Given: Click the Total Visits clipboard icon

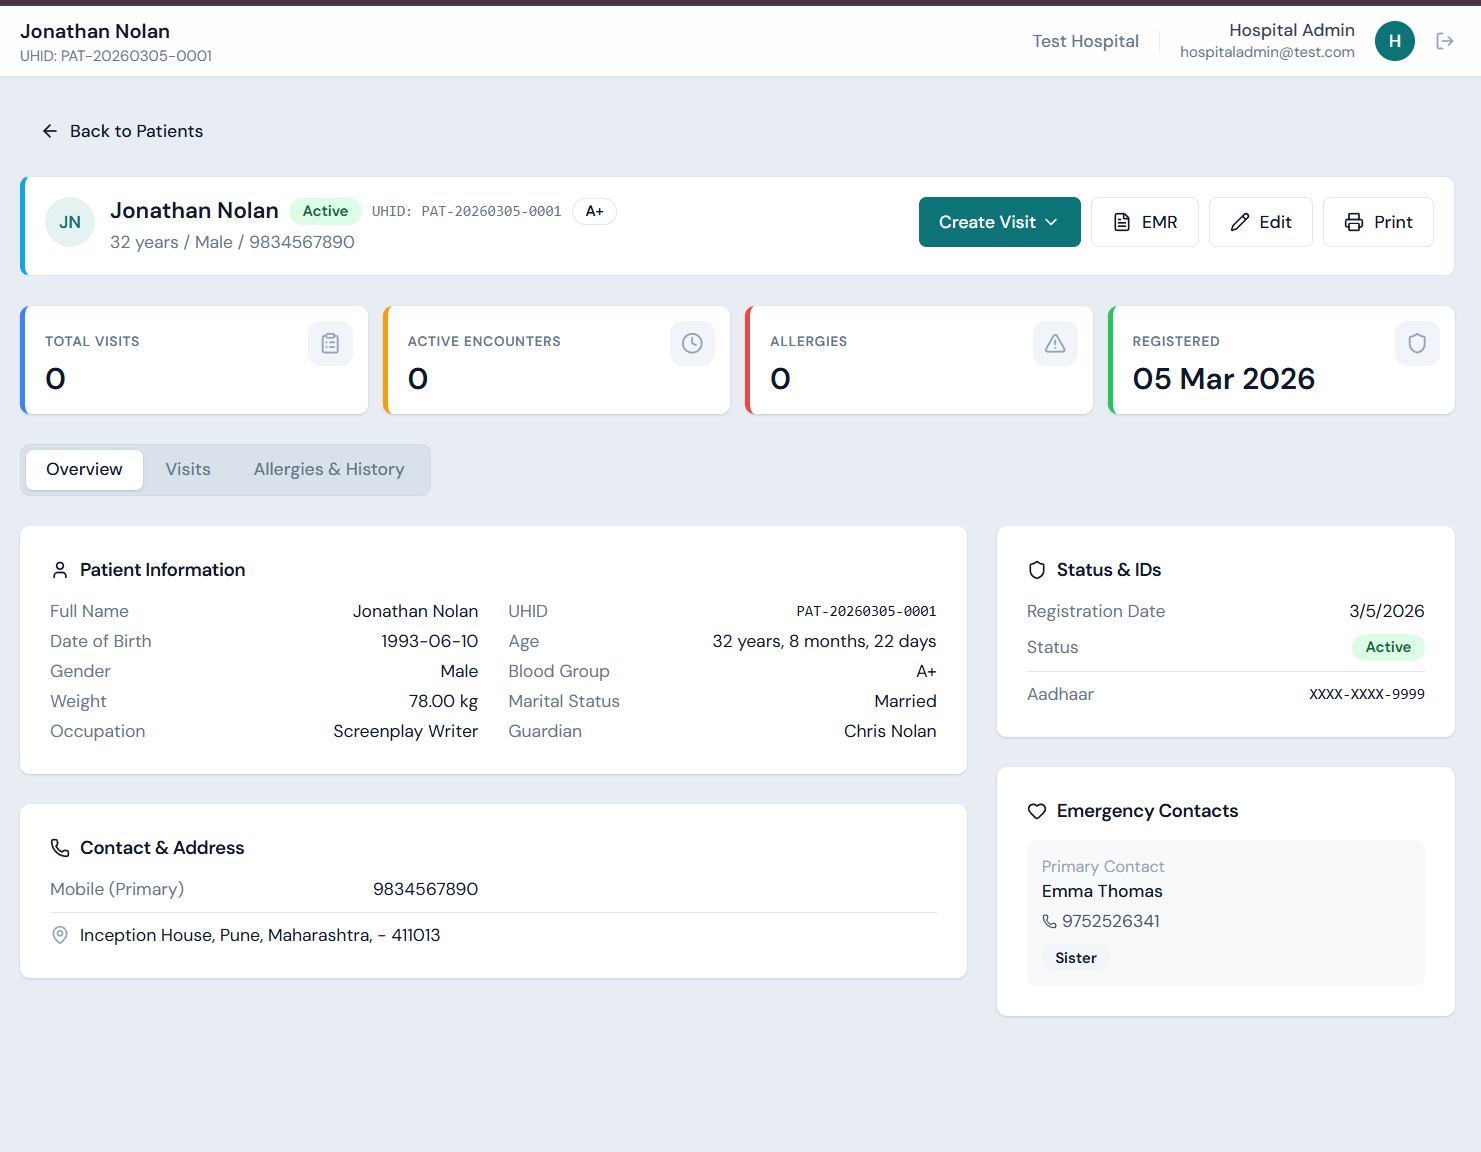Looking at the screenshot, I should (x=330, y=343).
